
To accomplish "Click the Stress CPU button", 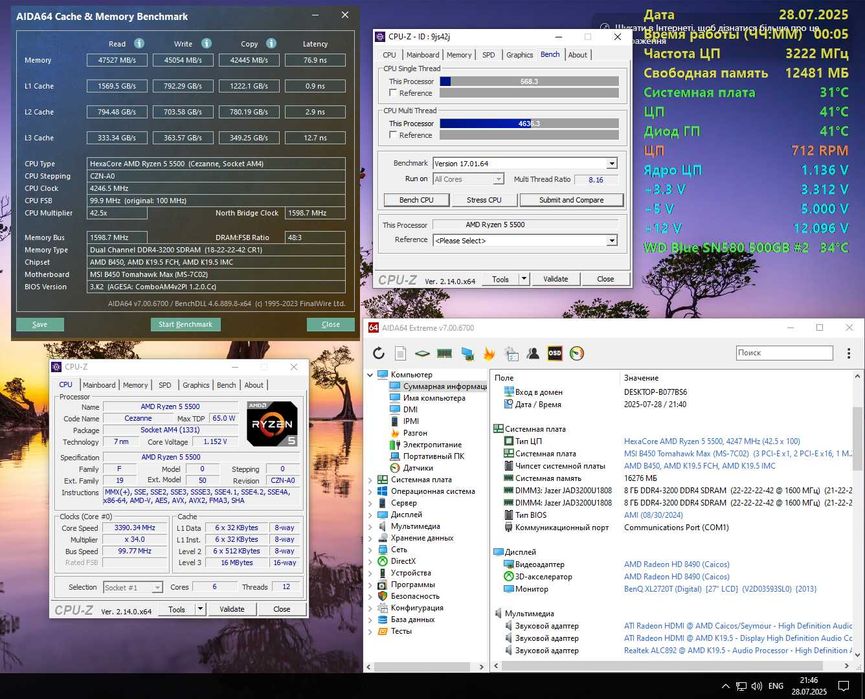I will click(484, 200).
